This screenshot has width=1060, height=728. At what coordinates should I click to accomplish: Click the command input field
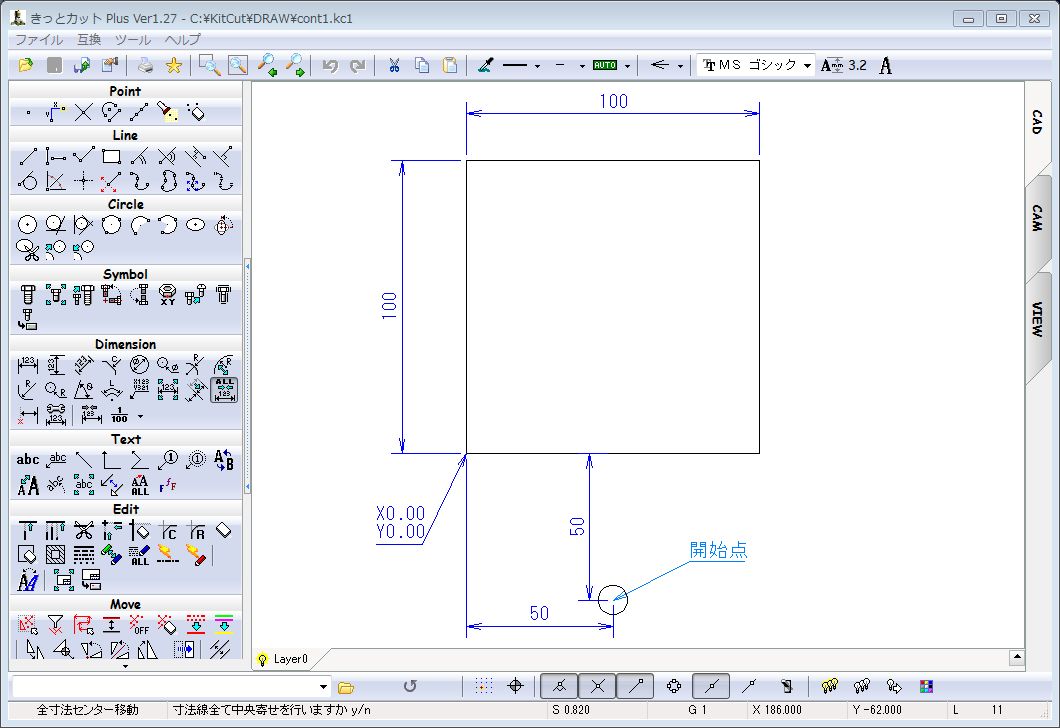point(164,687)
